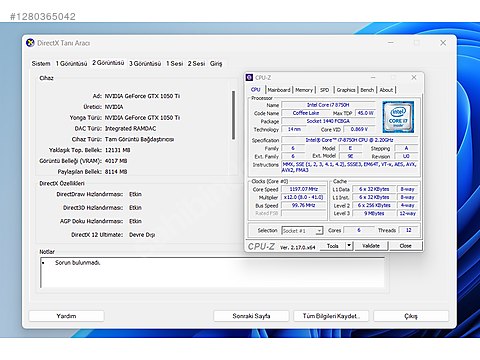Click the Cihaz panel scrollbar
This screenshot has width=480, height=360.
(x=233, y=115)
